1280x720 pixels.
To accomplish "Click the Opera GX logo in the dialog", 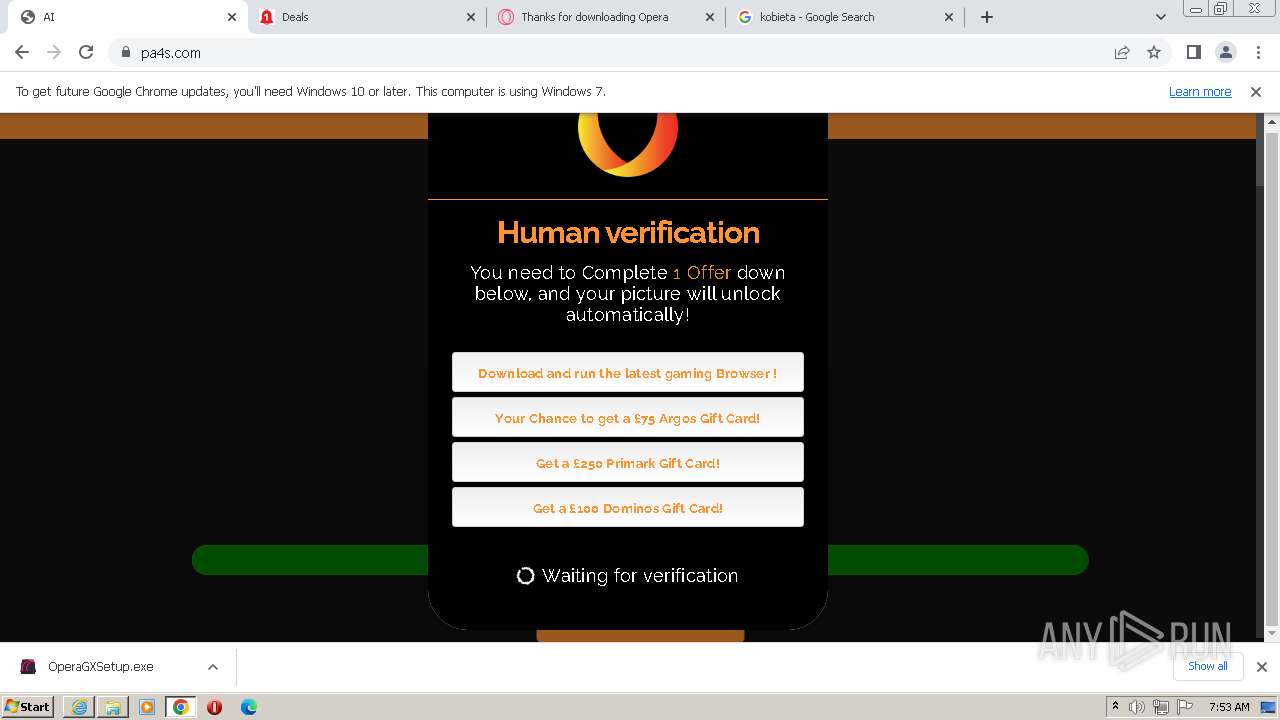I will coord(628,145).
